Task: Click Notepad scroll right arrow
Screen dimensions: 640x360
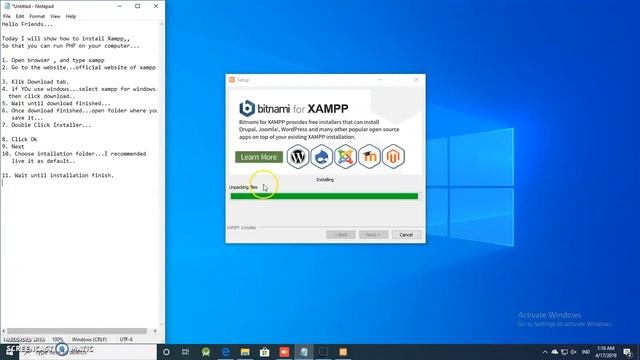Action: 155,331
